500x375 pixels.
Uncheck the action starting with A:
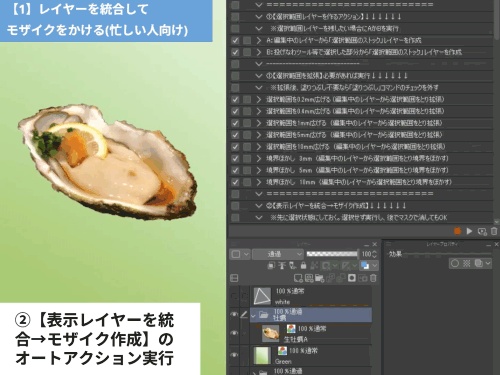235,40
